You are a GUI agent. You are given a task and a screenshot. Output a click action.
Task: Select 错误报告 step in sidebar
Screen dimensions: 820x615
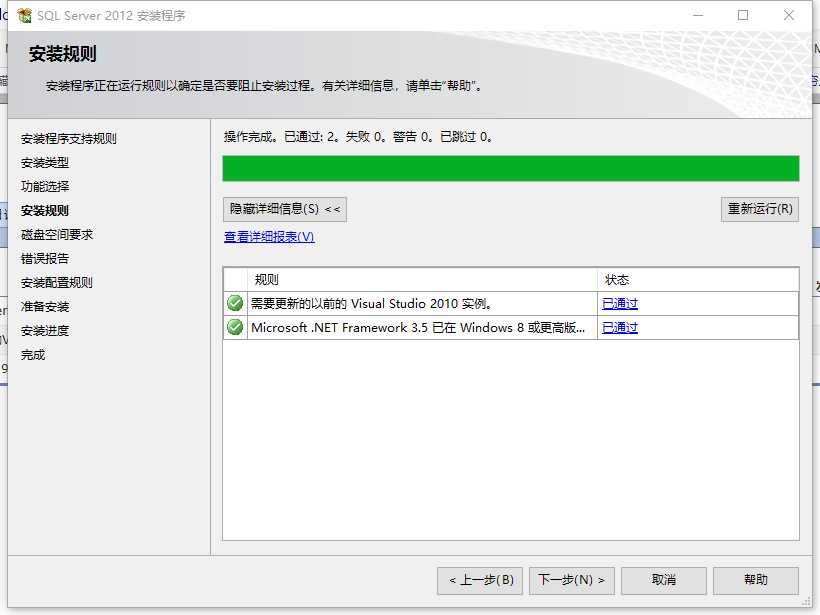(45, 259)
